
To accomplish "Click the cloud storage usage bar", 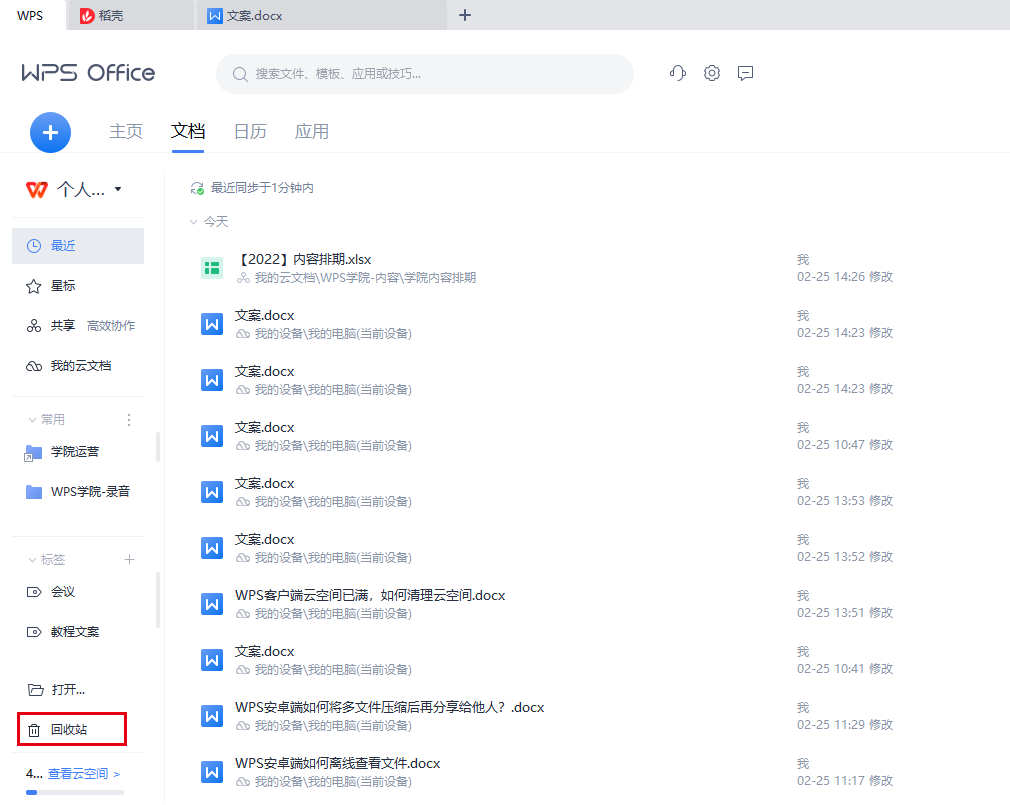I will pos(75,793).
